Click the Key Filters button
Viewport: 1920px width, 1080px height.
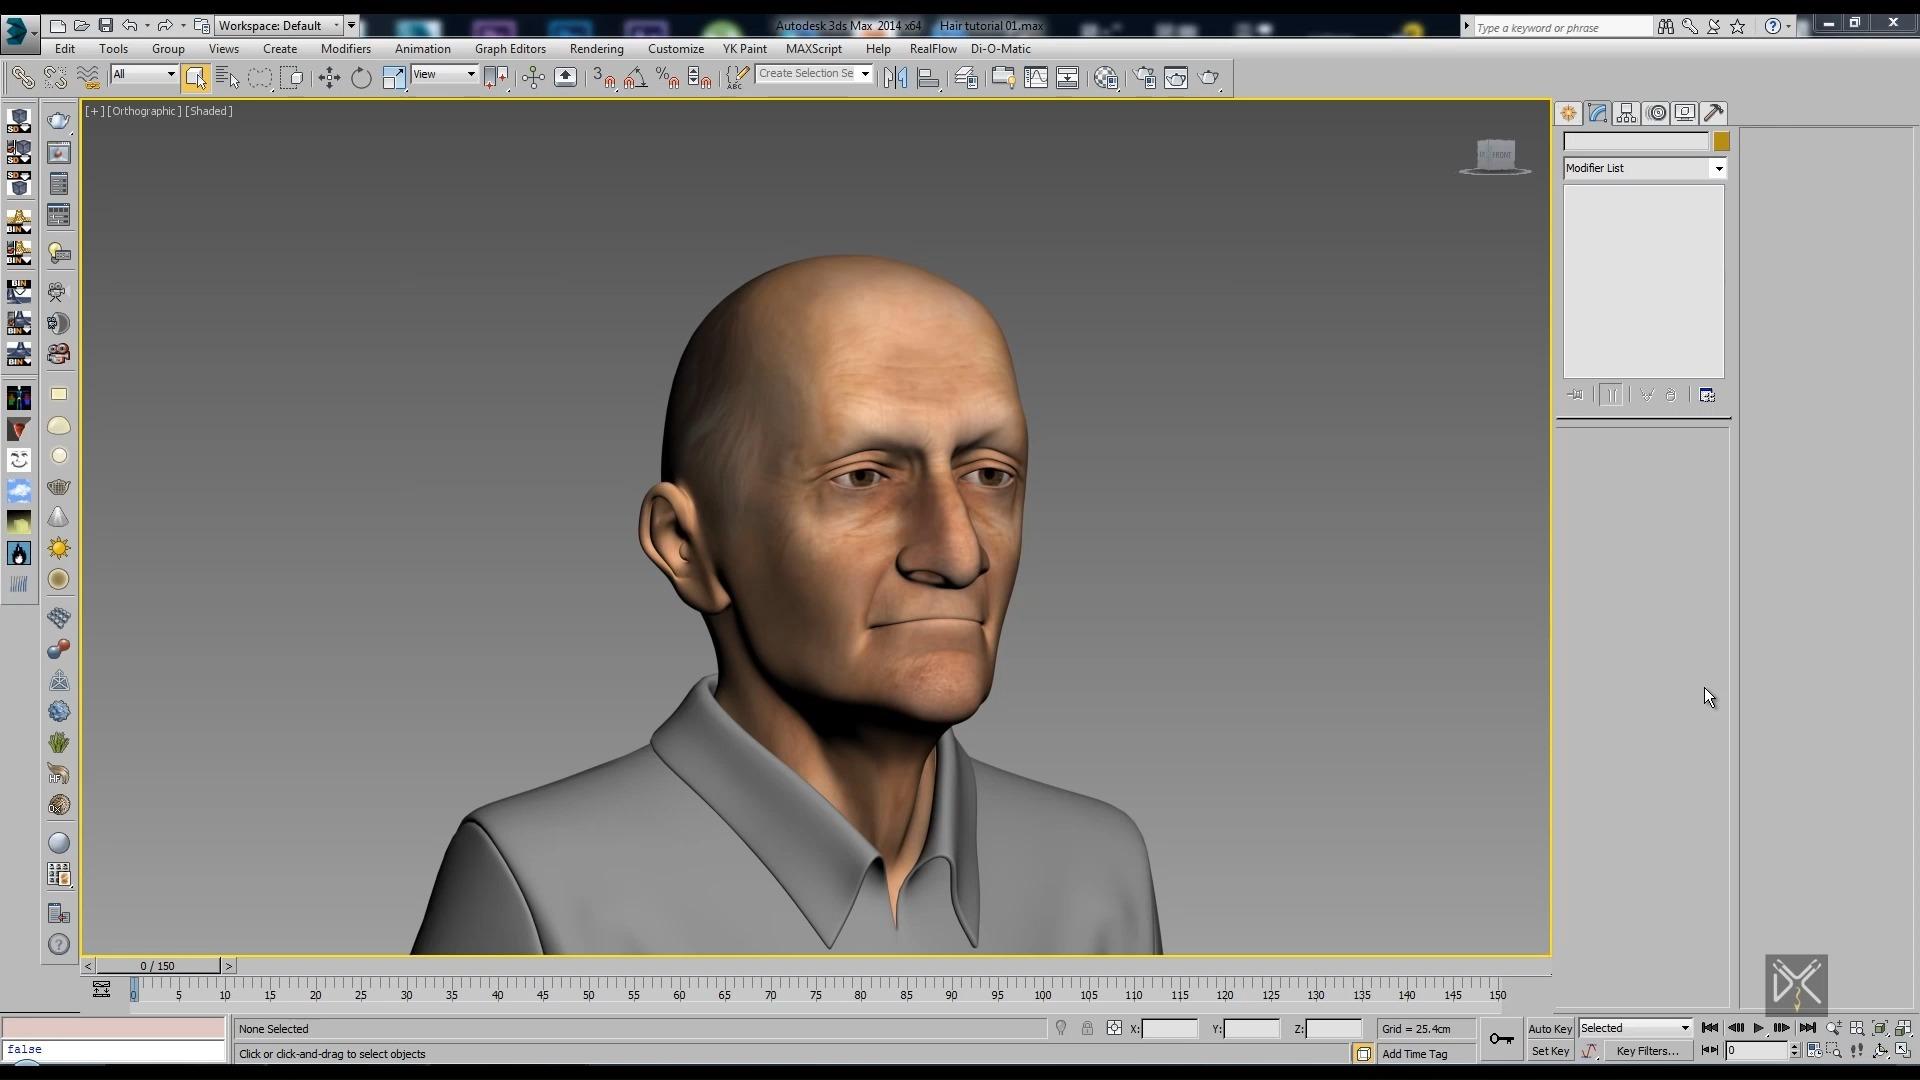point(1648,1051)
